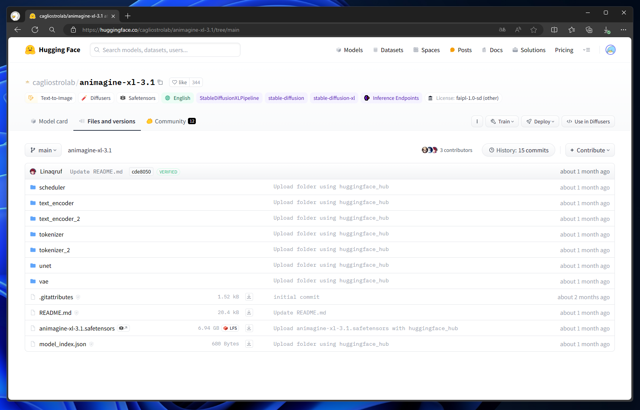
Task: Go to Models in top navigation
Action: click(x=349, y=50)
